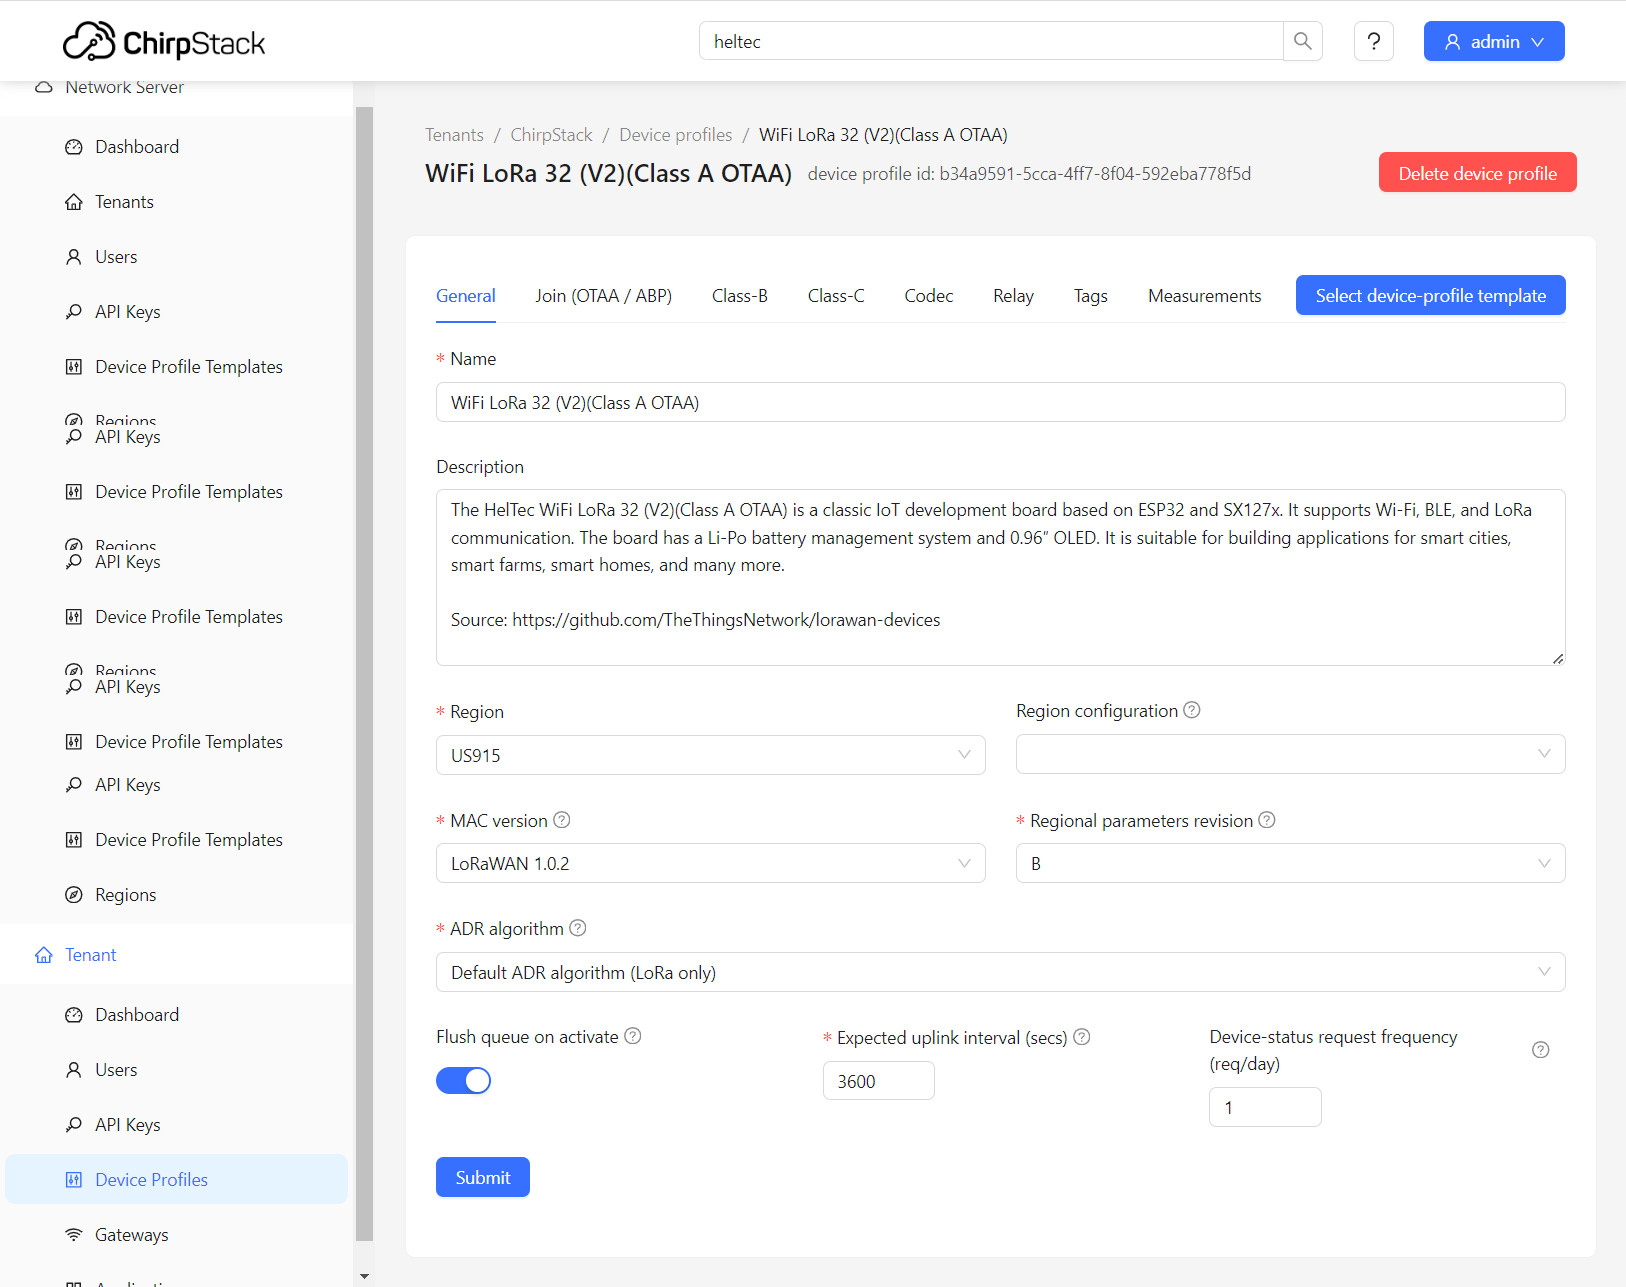The image size is (1626, 1287).
Task: Select the Gateways icon in the sidebar
Action: pyautogui.click(x=74, y=1234)
